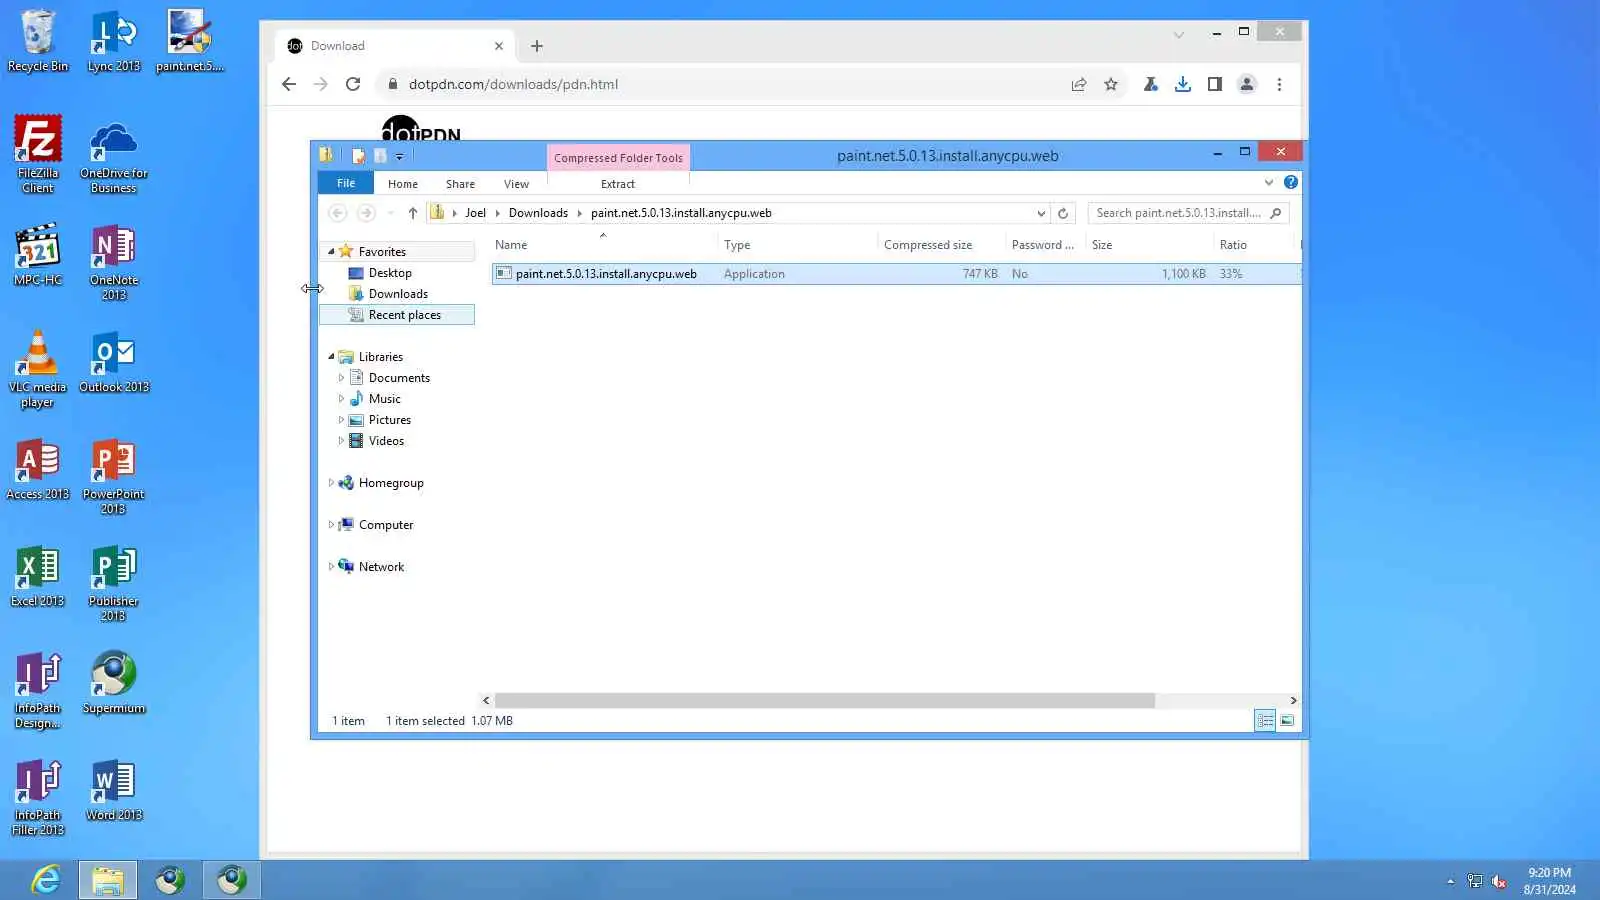Expand the Network tree node
This screenshot has width=1600, height=900.
(331, 567)
